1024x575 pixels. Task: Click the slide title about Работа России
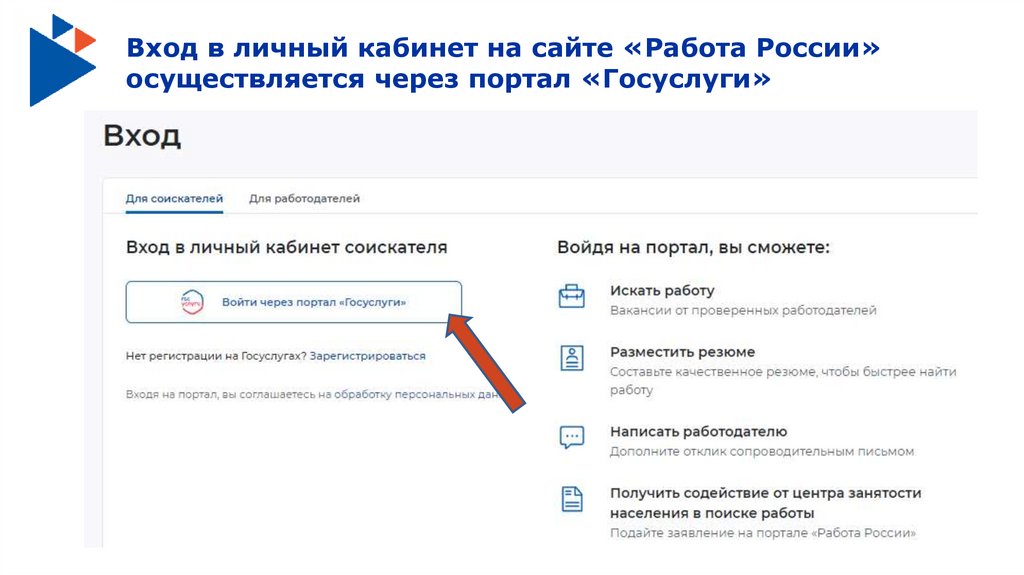(503, 63)
